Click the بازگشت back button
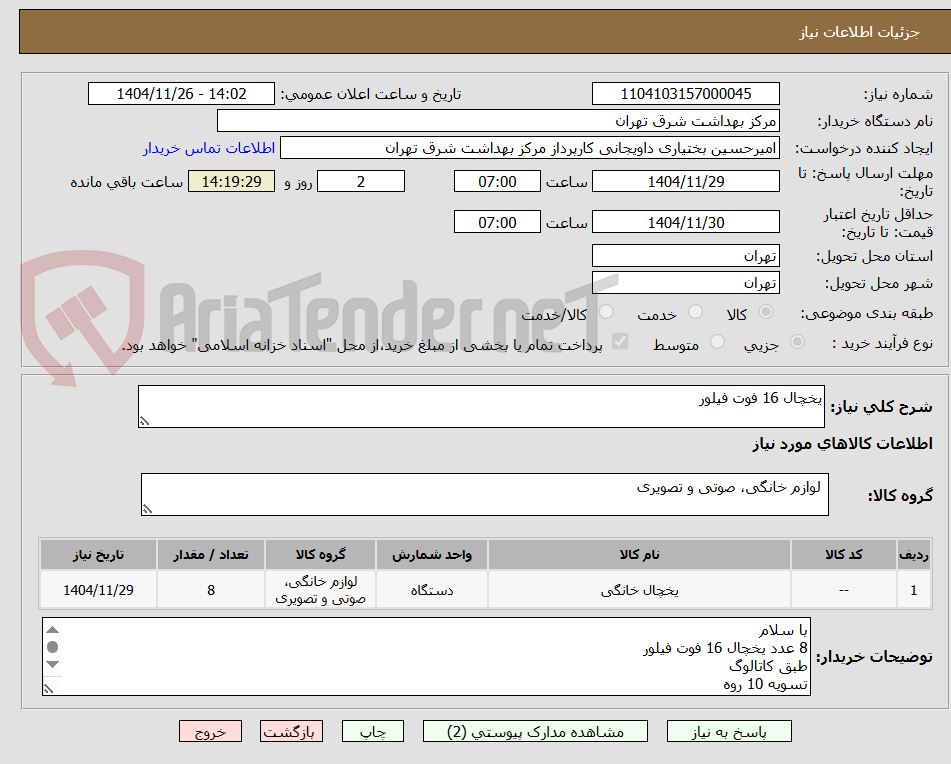Screen dimensions: 951x764 pyautogui.click(x=291, y=731)
